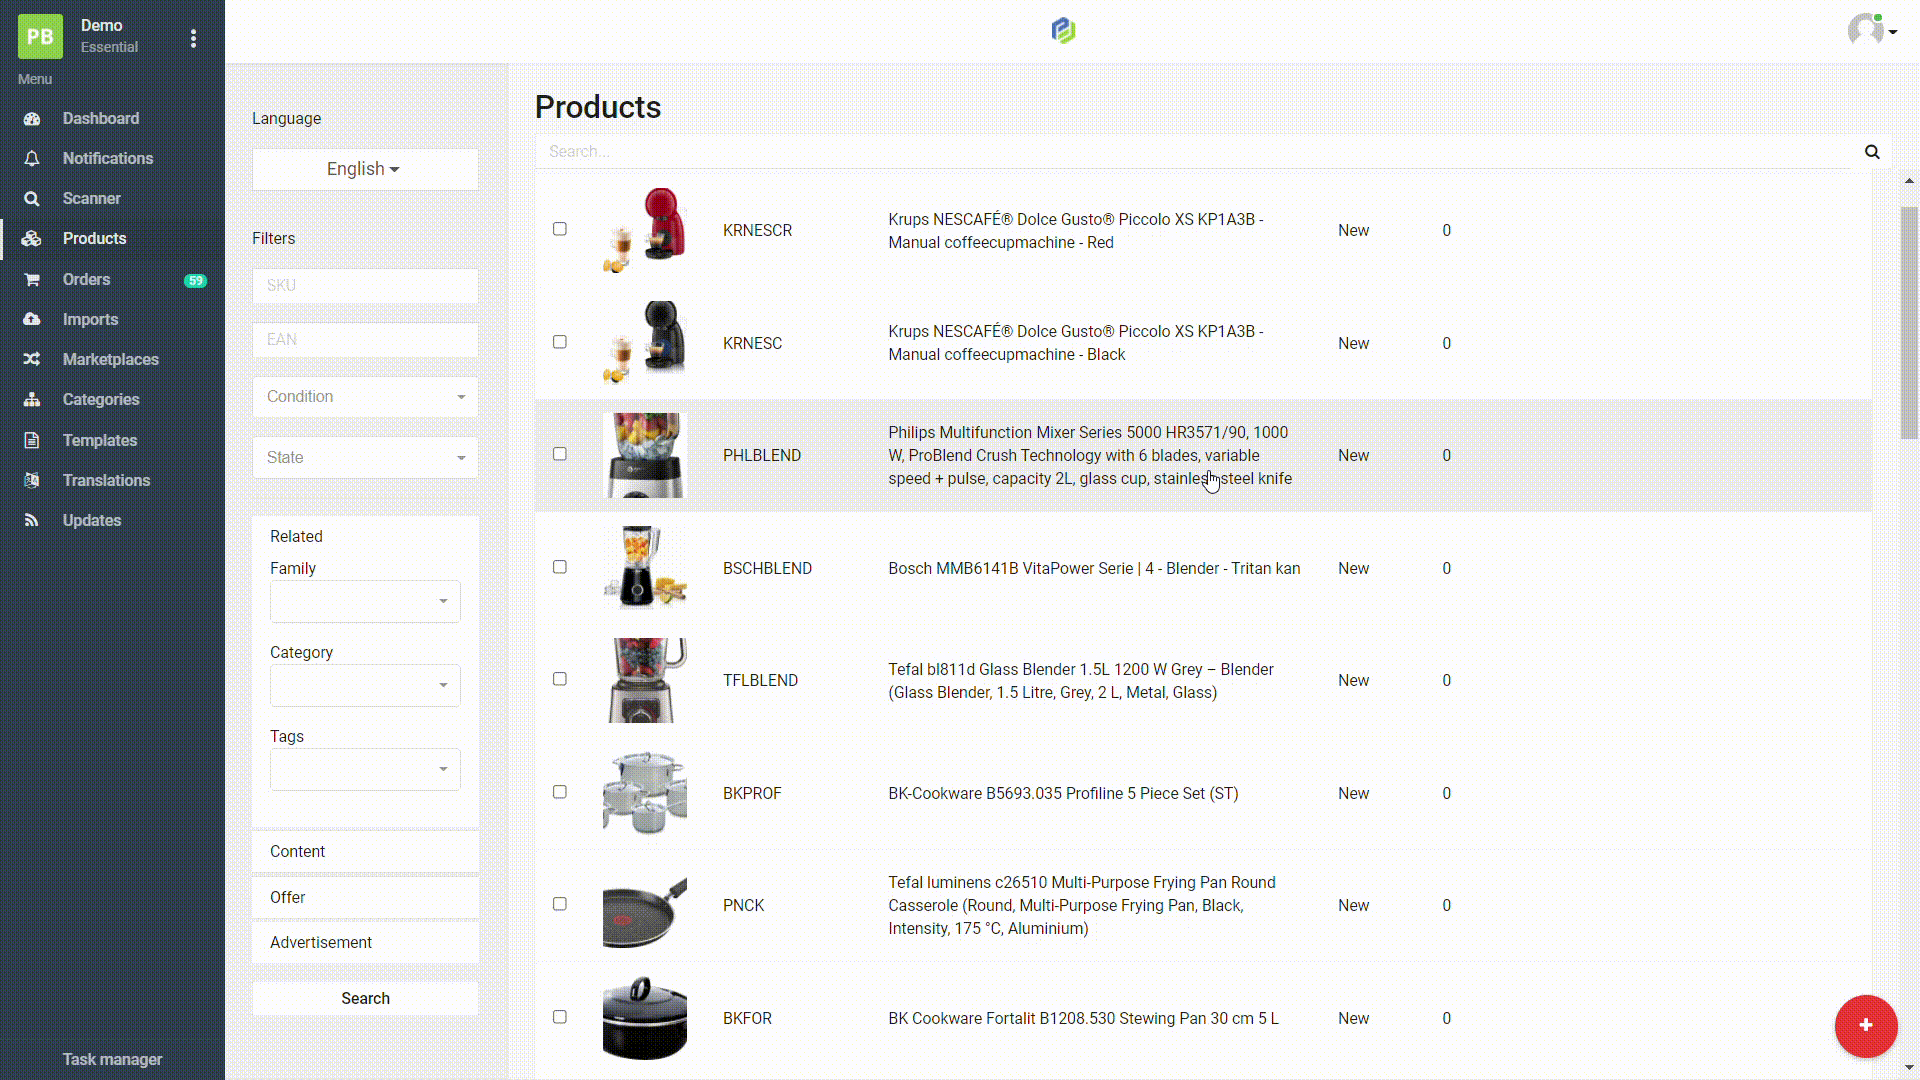The image size is (1920, 1080).
Task: Check the BKPROF product checkbox
Action: 560,792
